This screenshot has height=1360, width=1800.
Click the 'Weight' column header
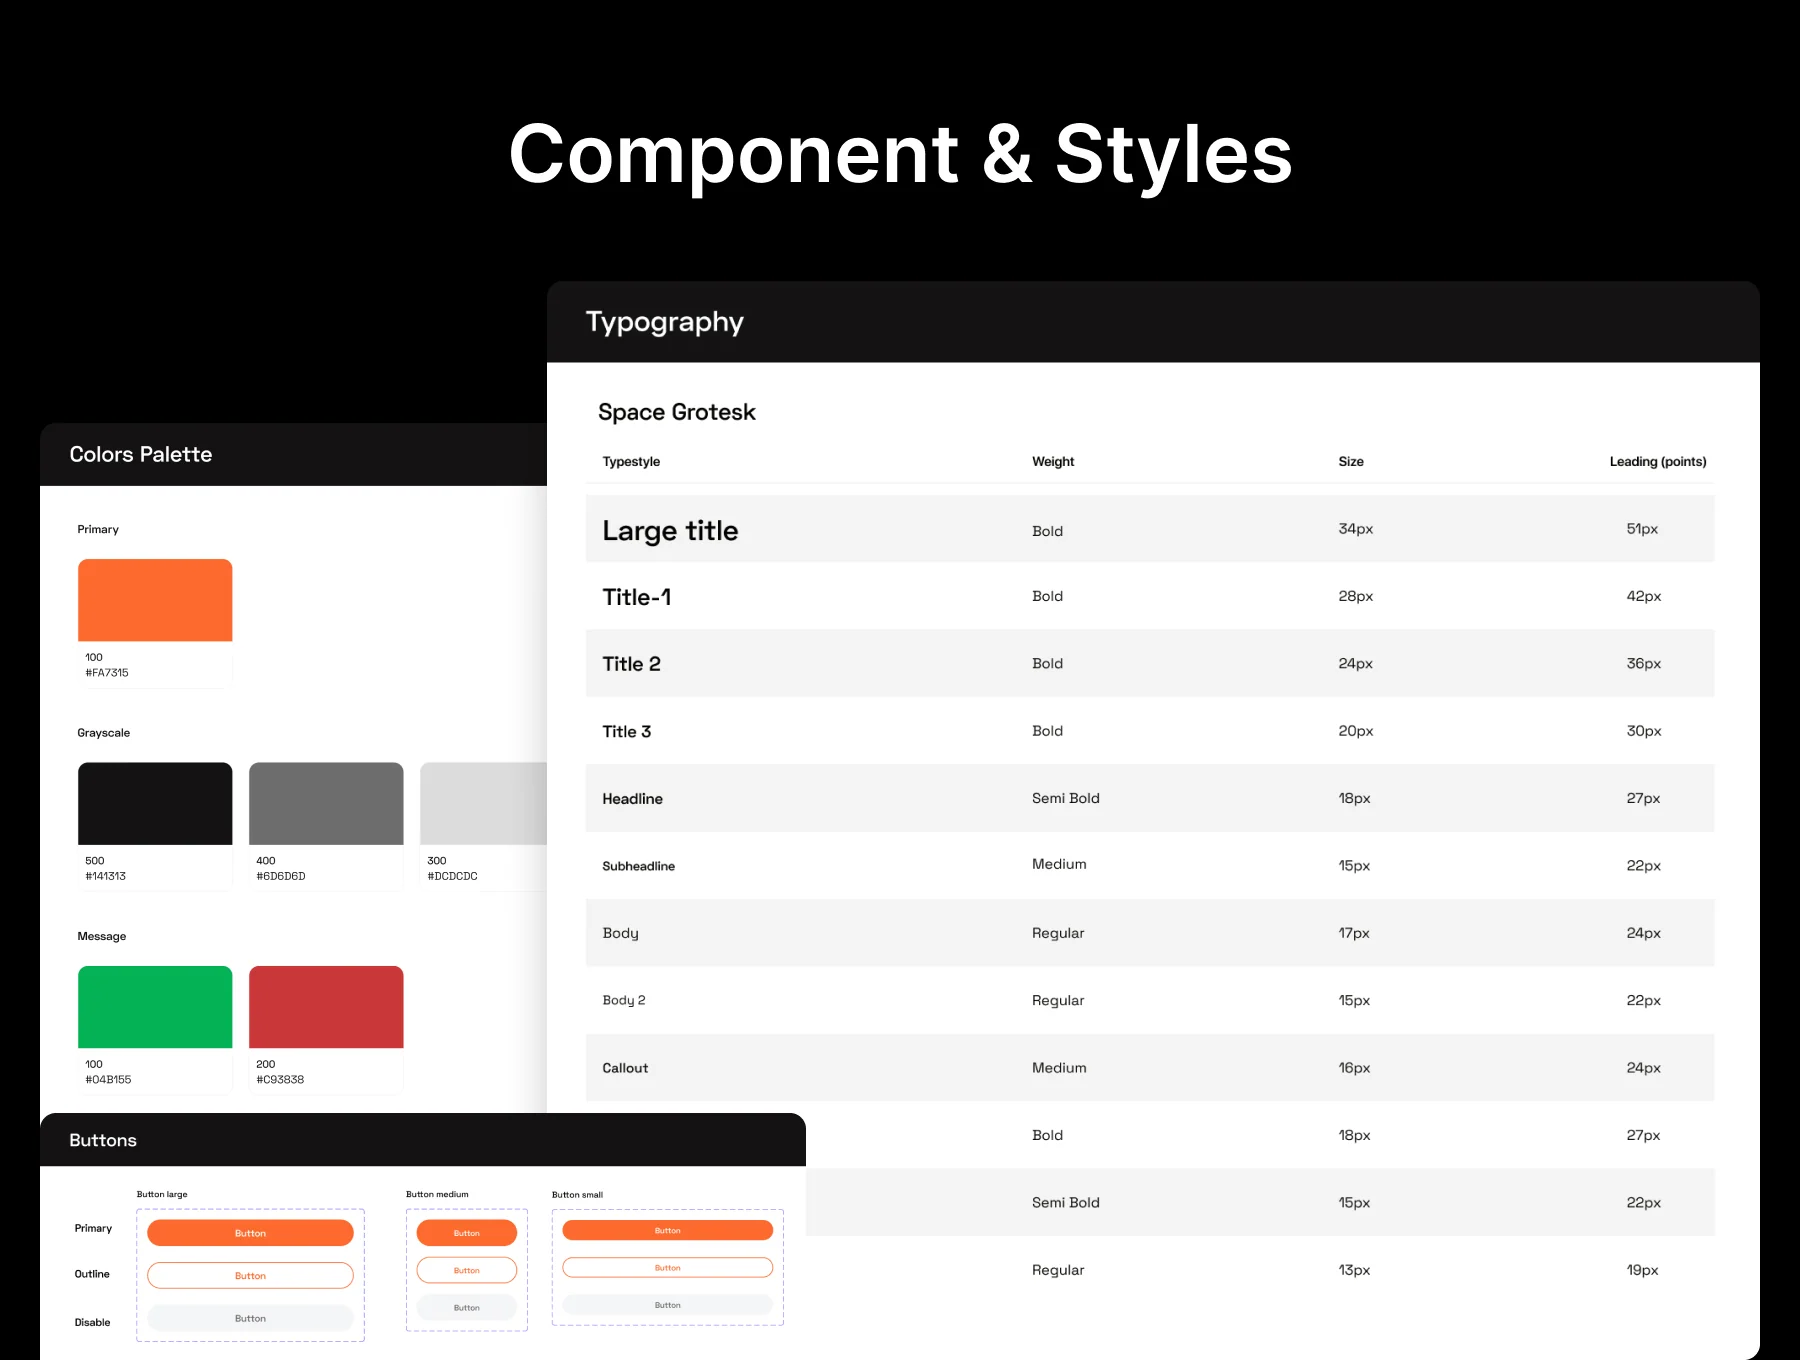click(1053, 461)
